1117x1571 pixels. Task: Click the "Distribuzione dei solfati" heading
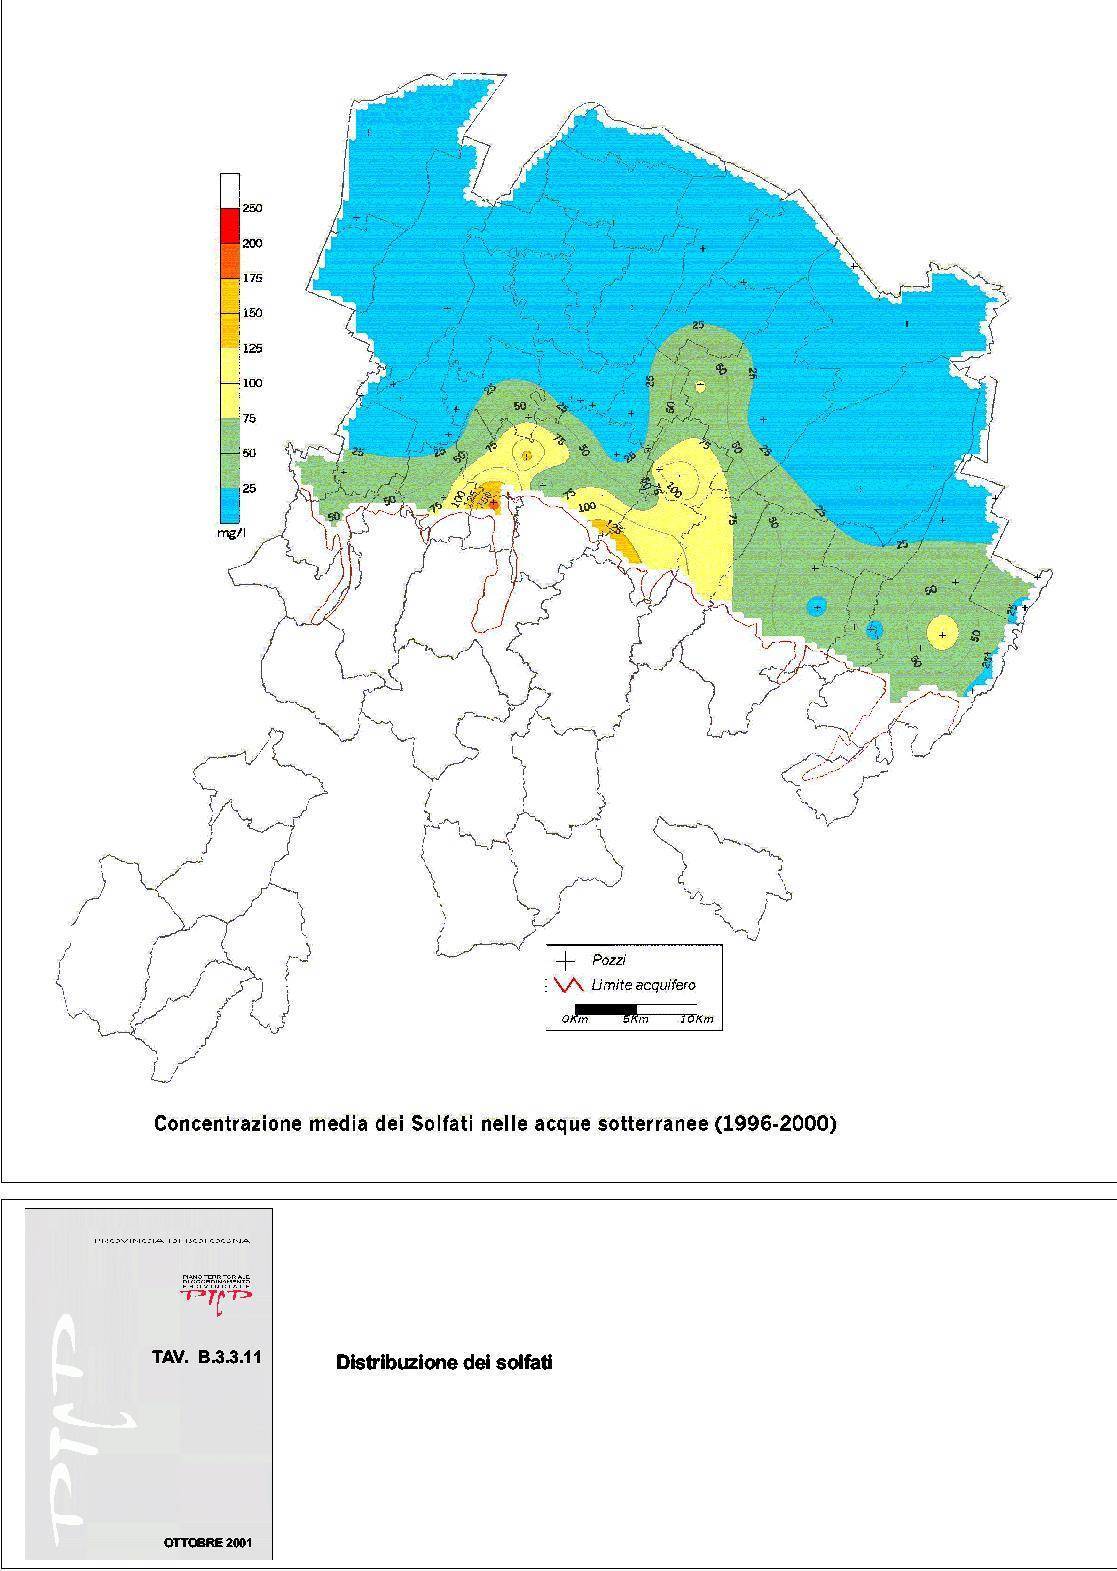click(x=444, y=1362)
